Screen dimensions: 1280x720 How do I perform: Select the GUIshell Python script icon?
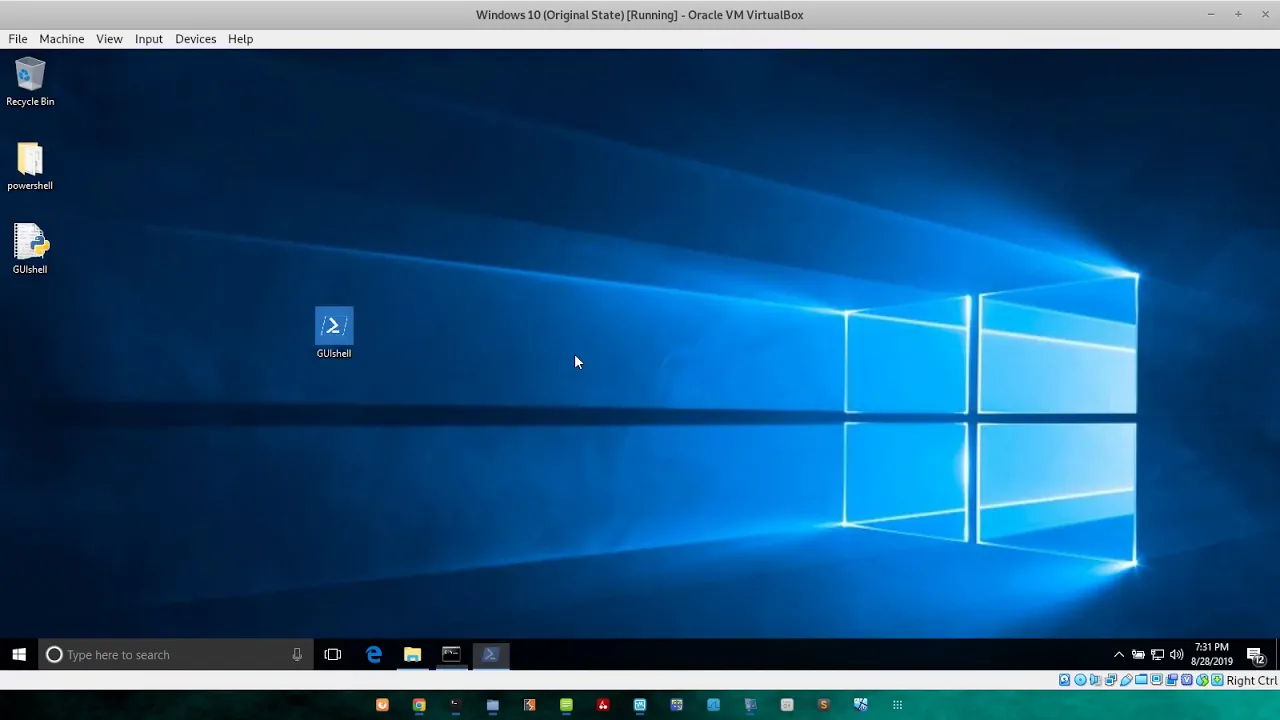point(30,250)
